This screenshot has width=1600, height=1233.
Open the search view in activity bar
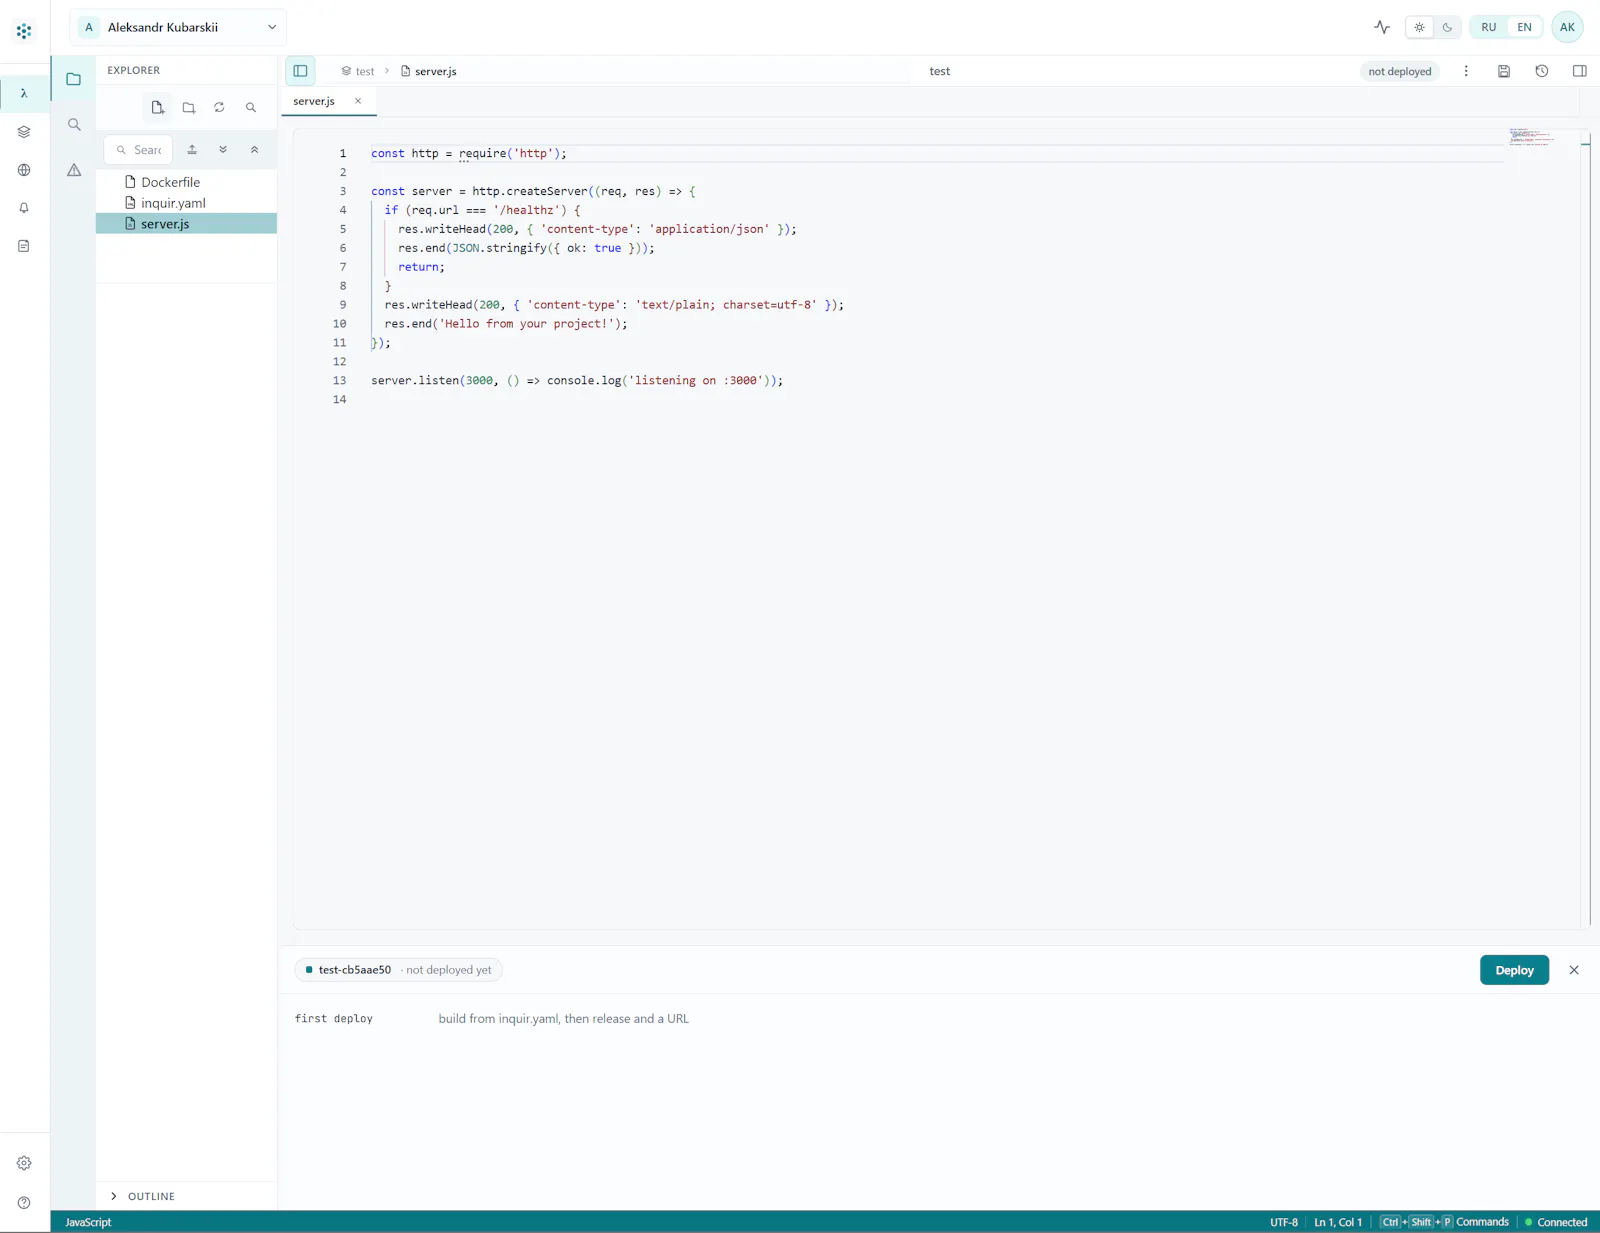point(74,125)
